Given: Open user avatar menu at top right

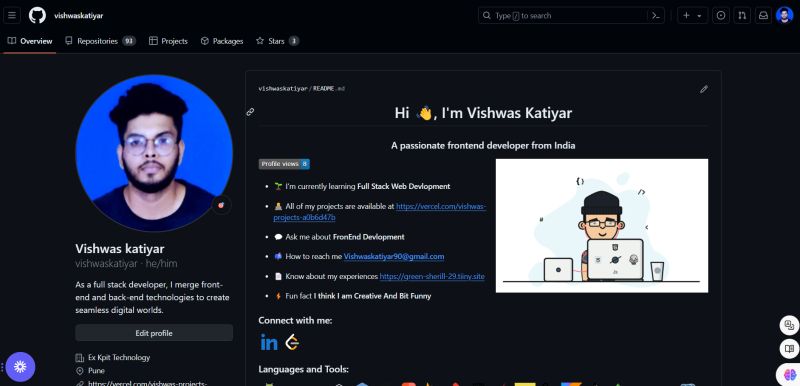Looking at the screenshot, I should click(x=784, y=15).
